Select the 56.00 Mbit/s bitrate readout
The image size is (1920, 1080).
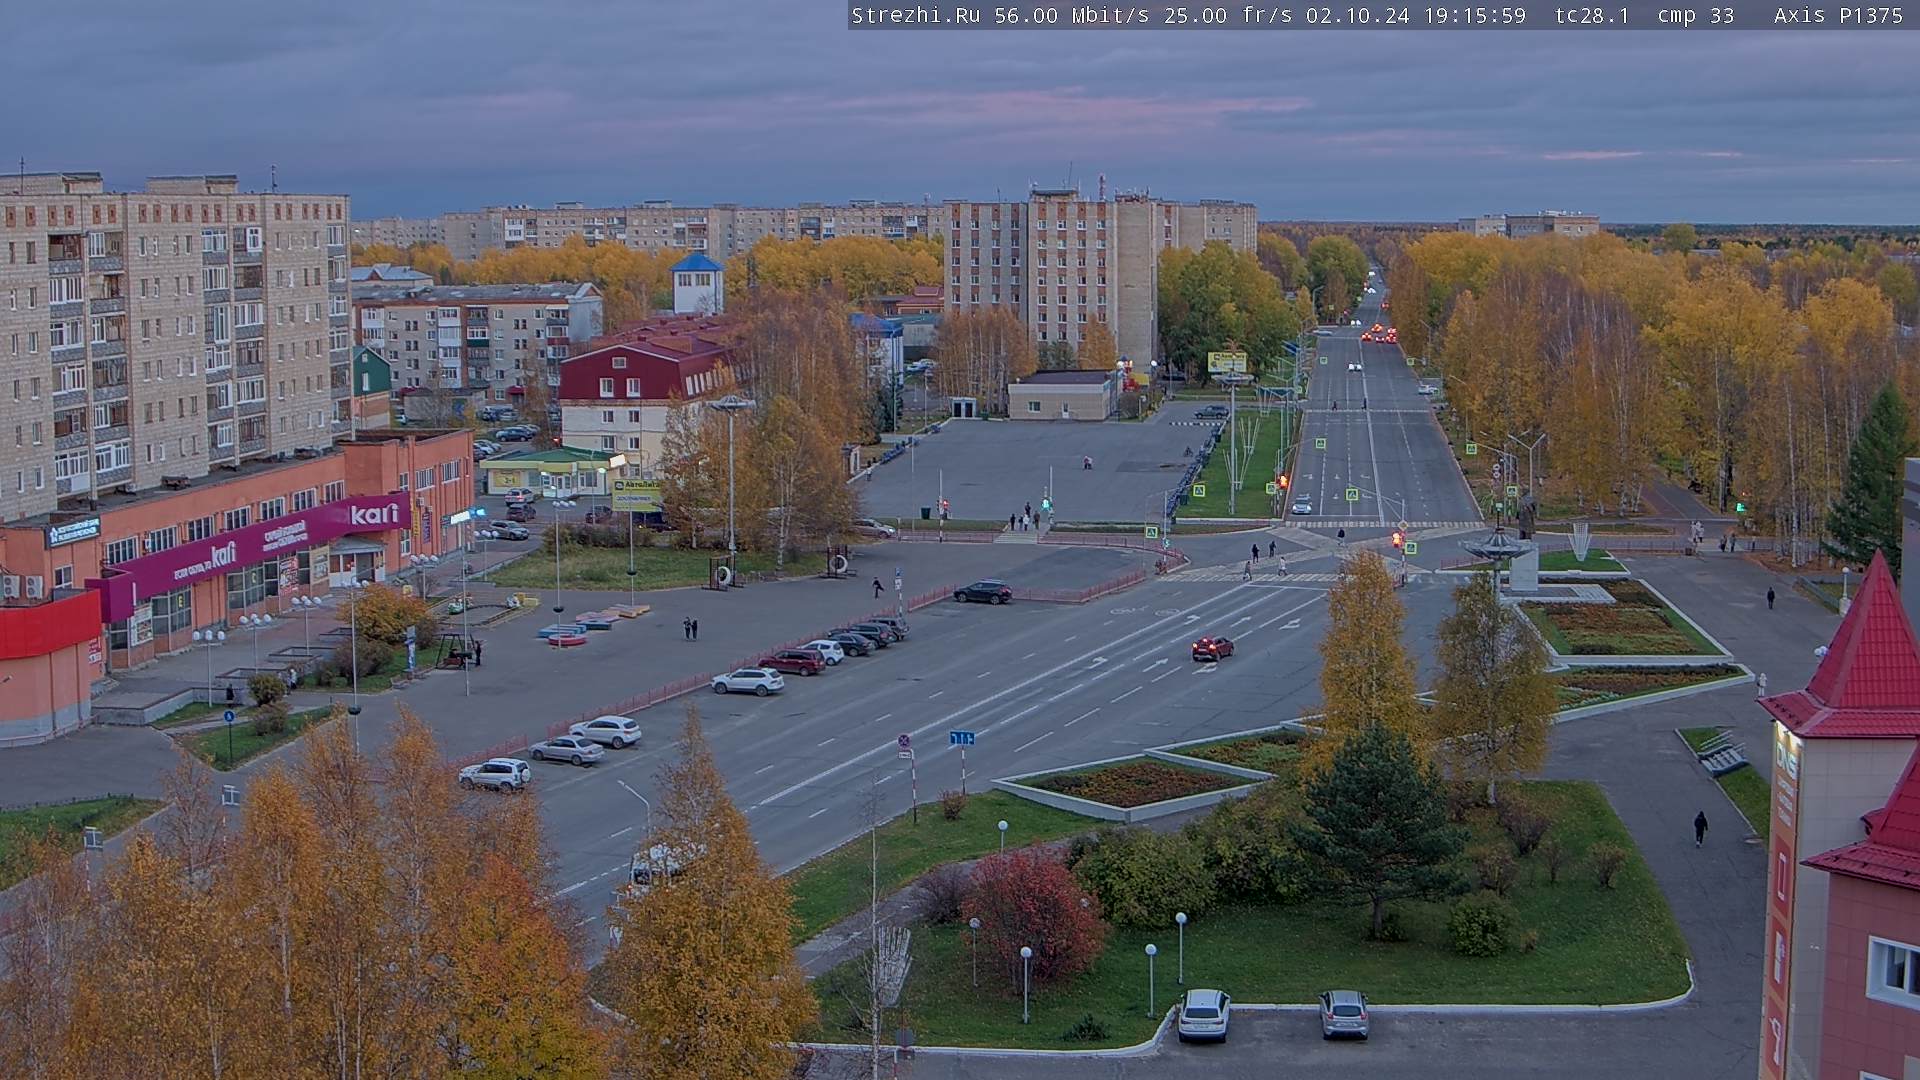[x=1071, y=16]
